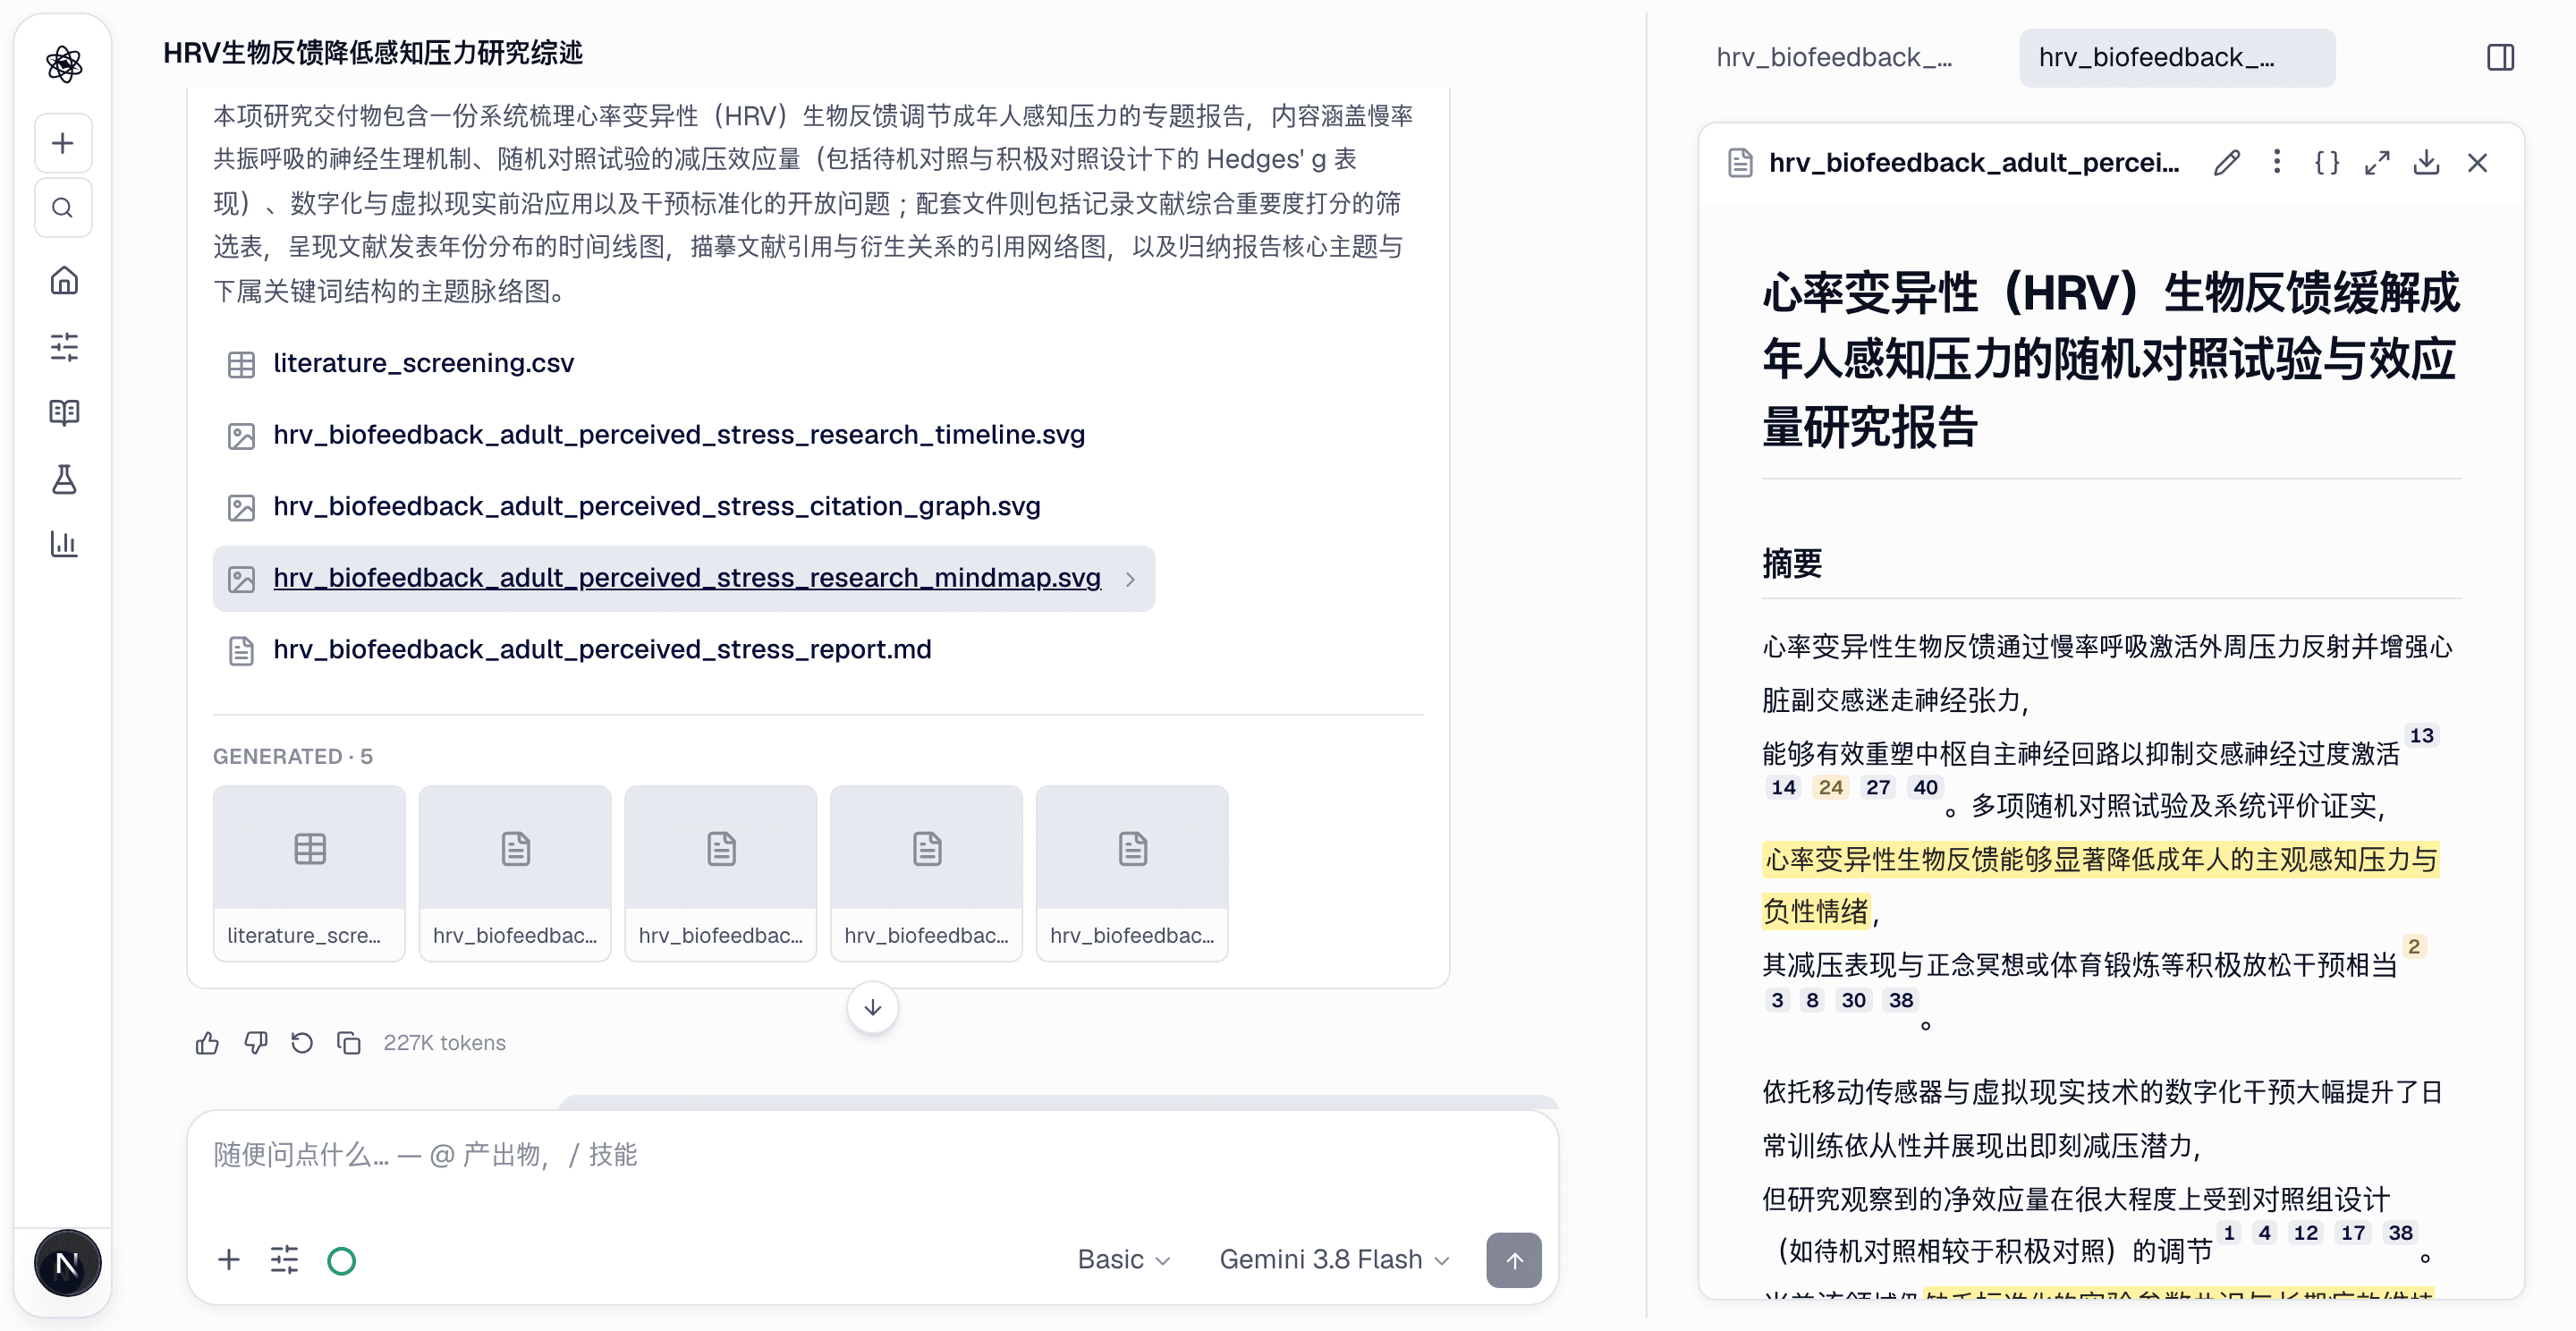This screenshot has height=1331, width=2576.
Task: Open citation_graph.svg file link
Action: coord(656,506)
